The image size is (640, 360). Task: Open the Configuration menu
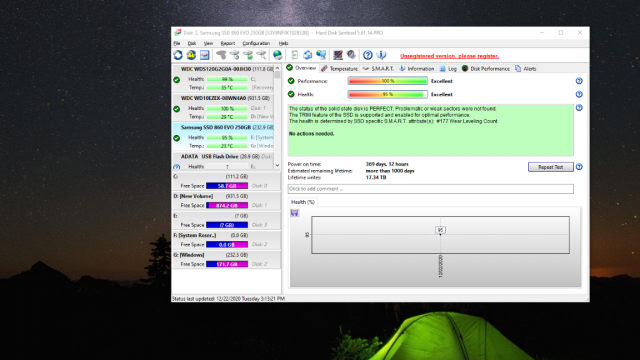pyautogui.click(x=256, y=43)
